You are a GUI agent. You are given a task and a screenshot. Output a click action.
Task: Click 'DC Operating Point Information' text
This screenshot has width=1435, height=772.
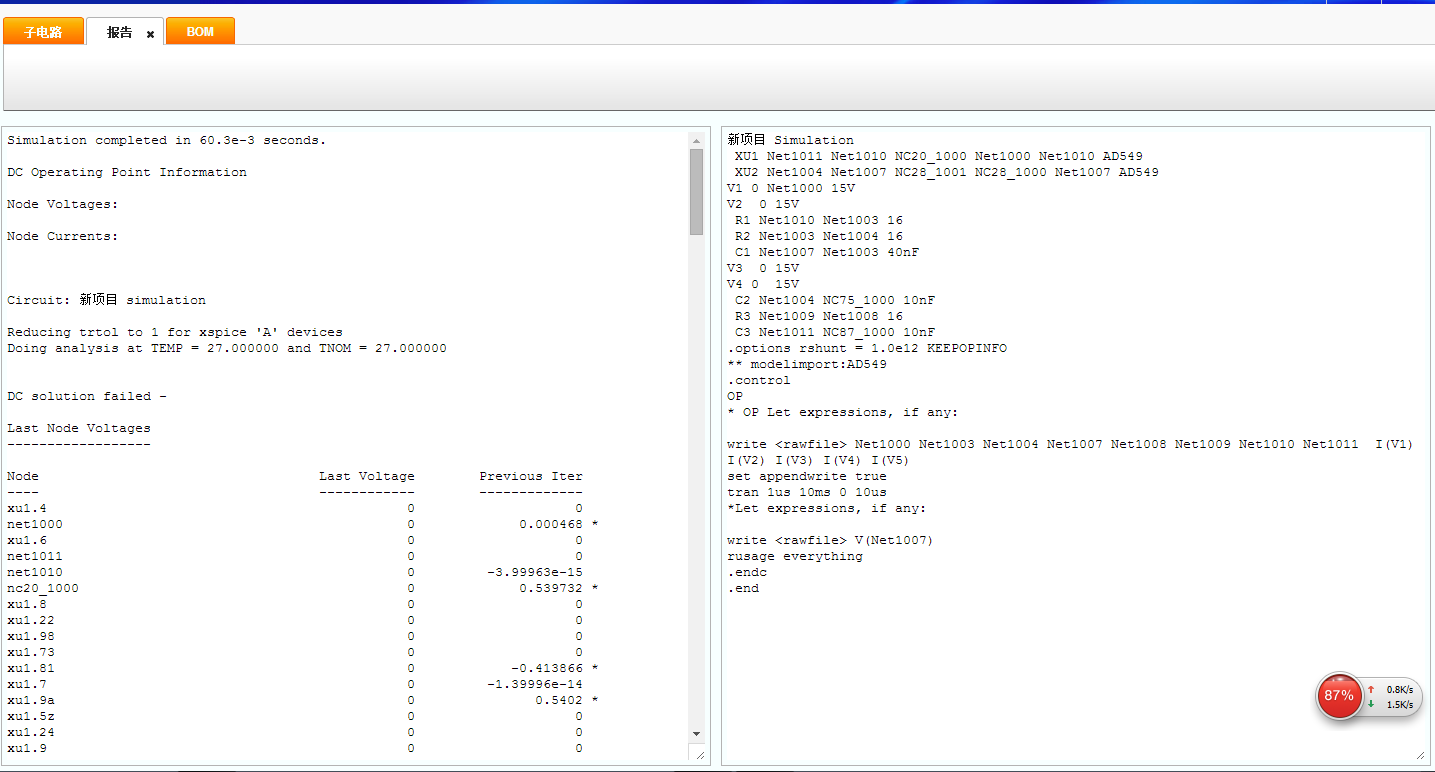coord(127,172)
